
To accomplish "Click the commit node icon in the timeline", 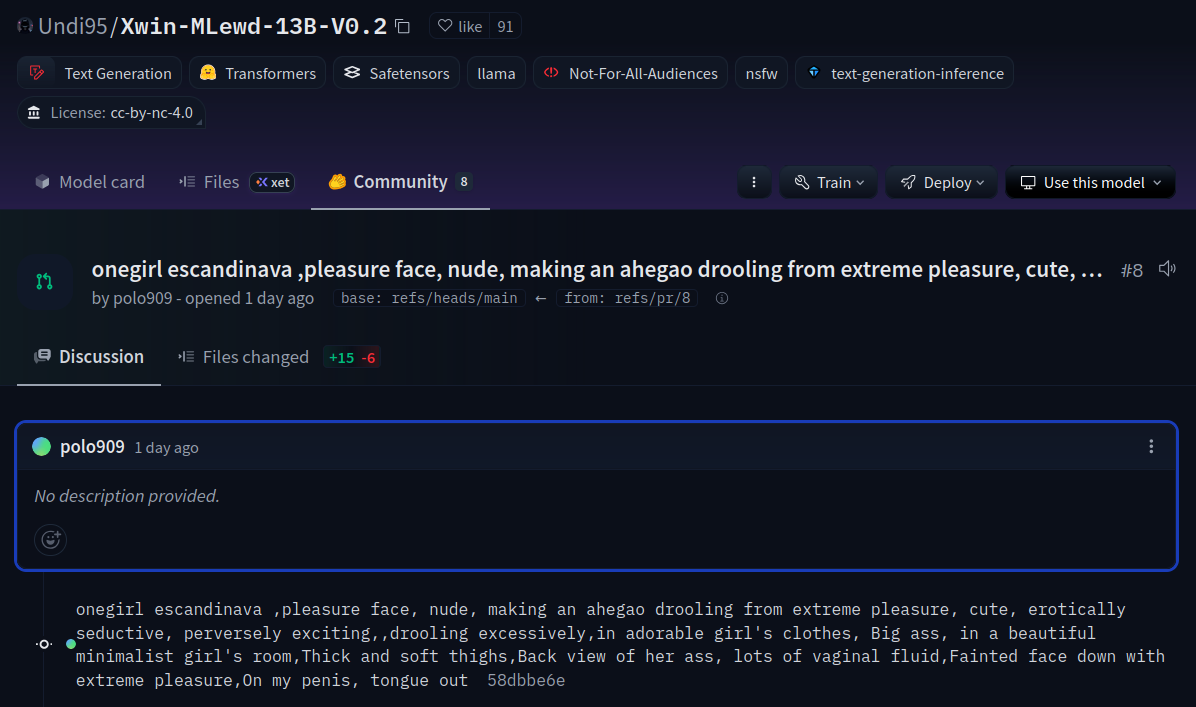I will tap(44, 644).
